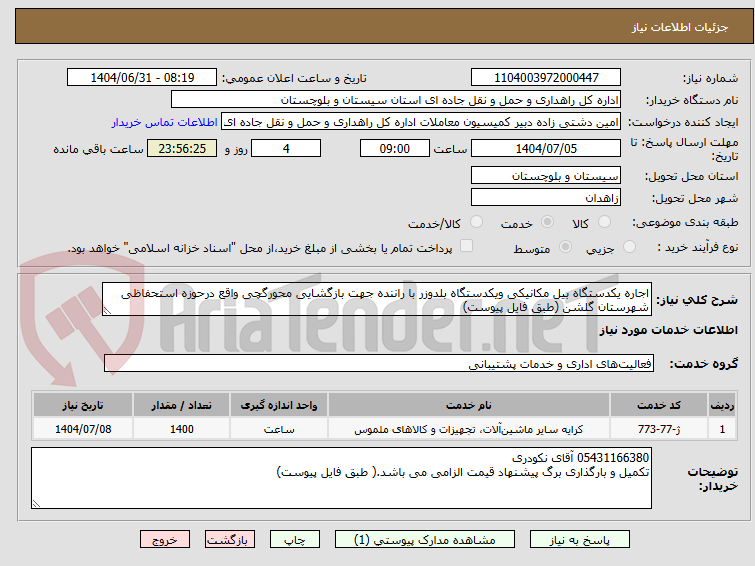The width and height of the screenshot is (755, 566).
Task: Click the request creator field
Action: point(421,122)
